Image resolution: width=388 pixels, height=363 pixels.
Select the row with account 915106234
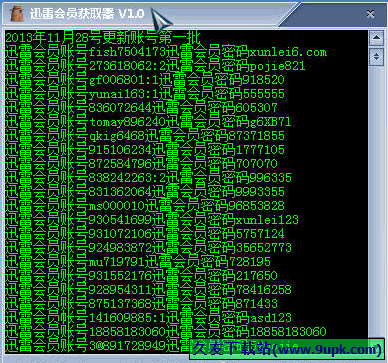pos(145,150)
